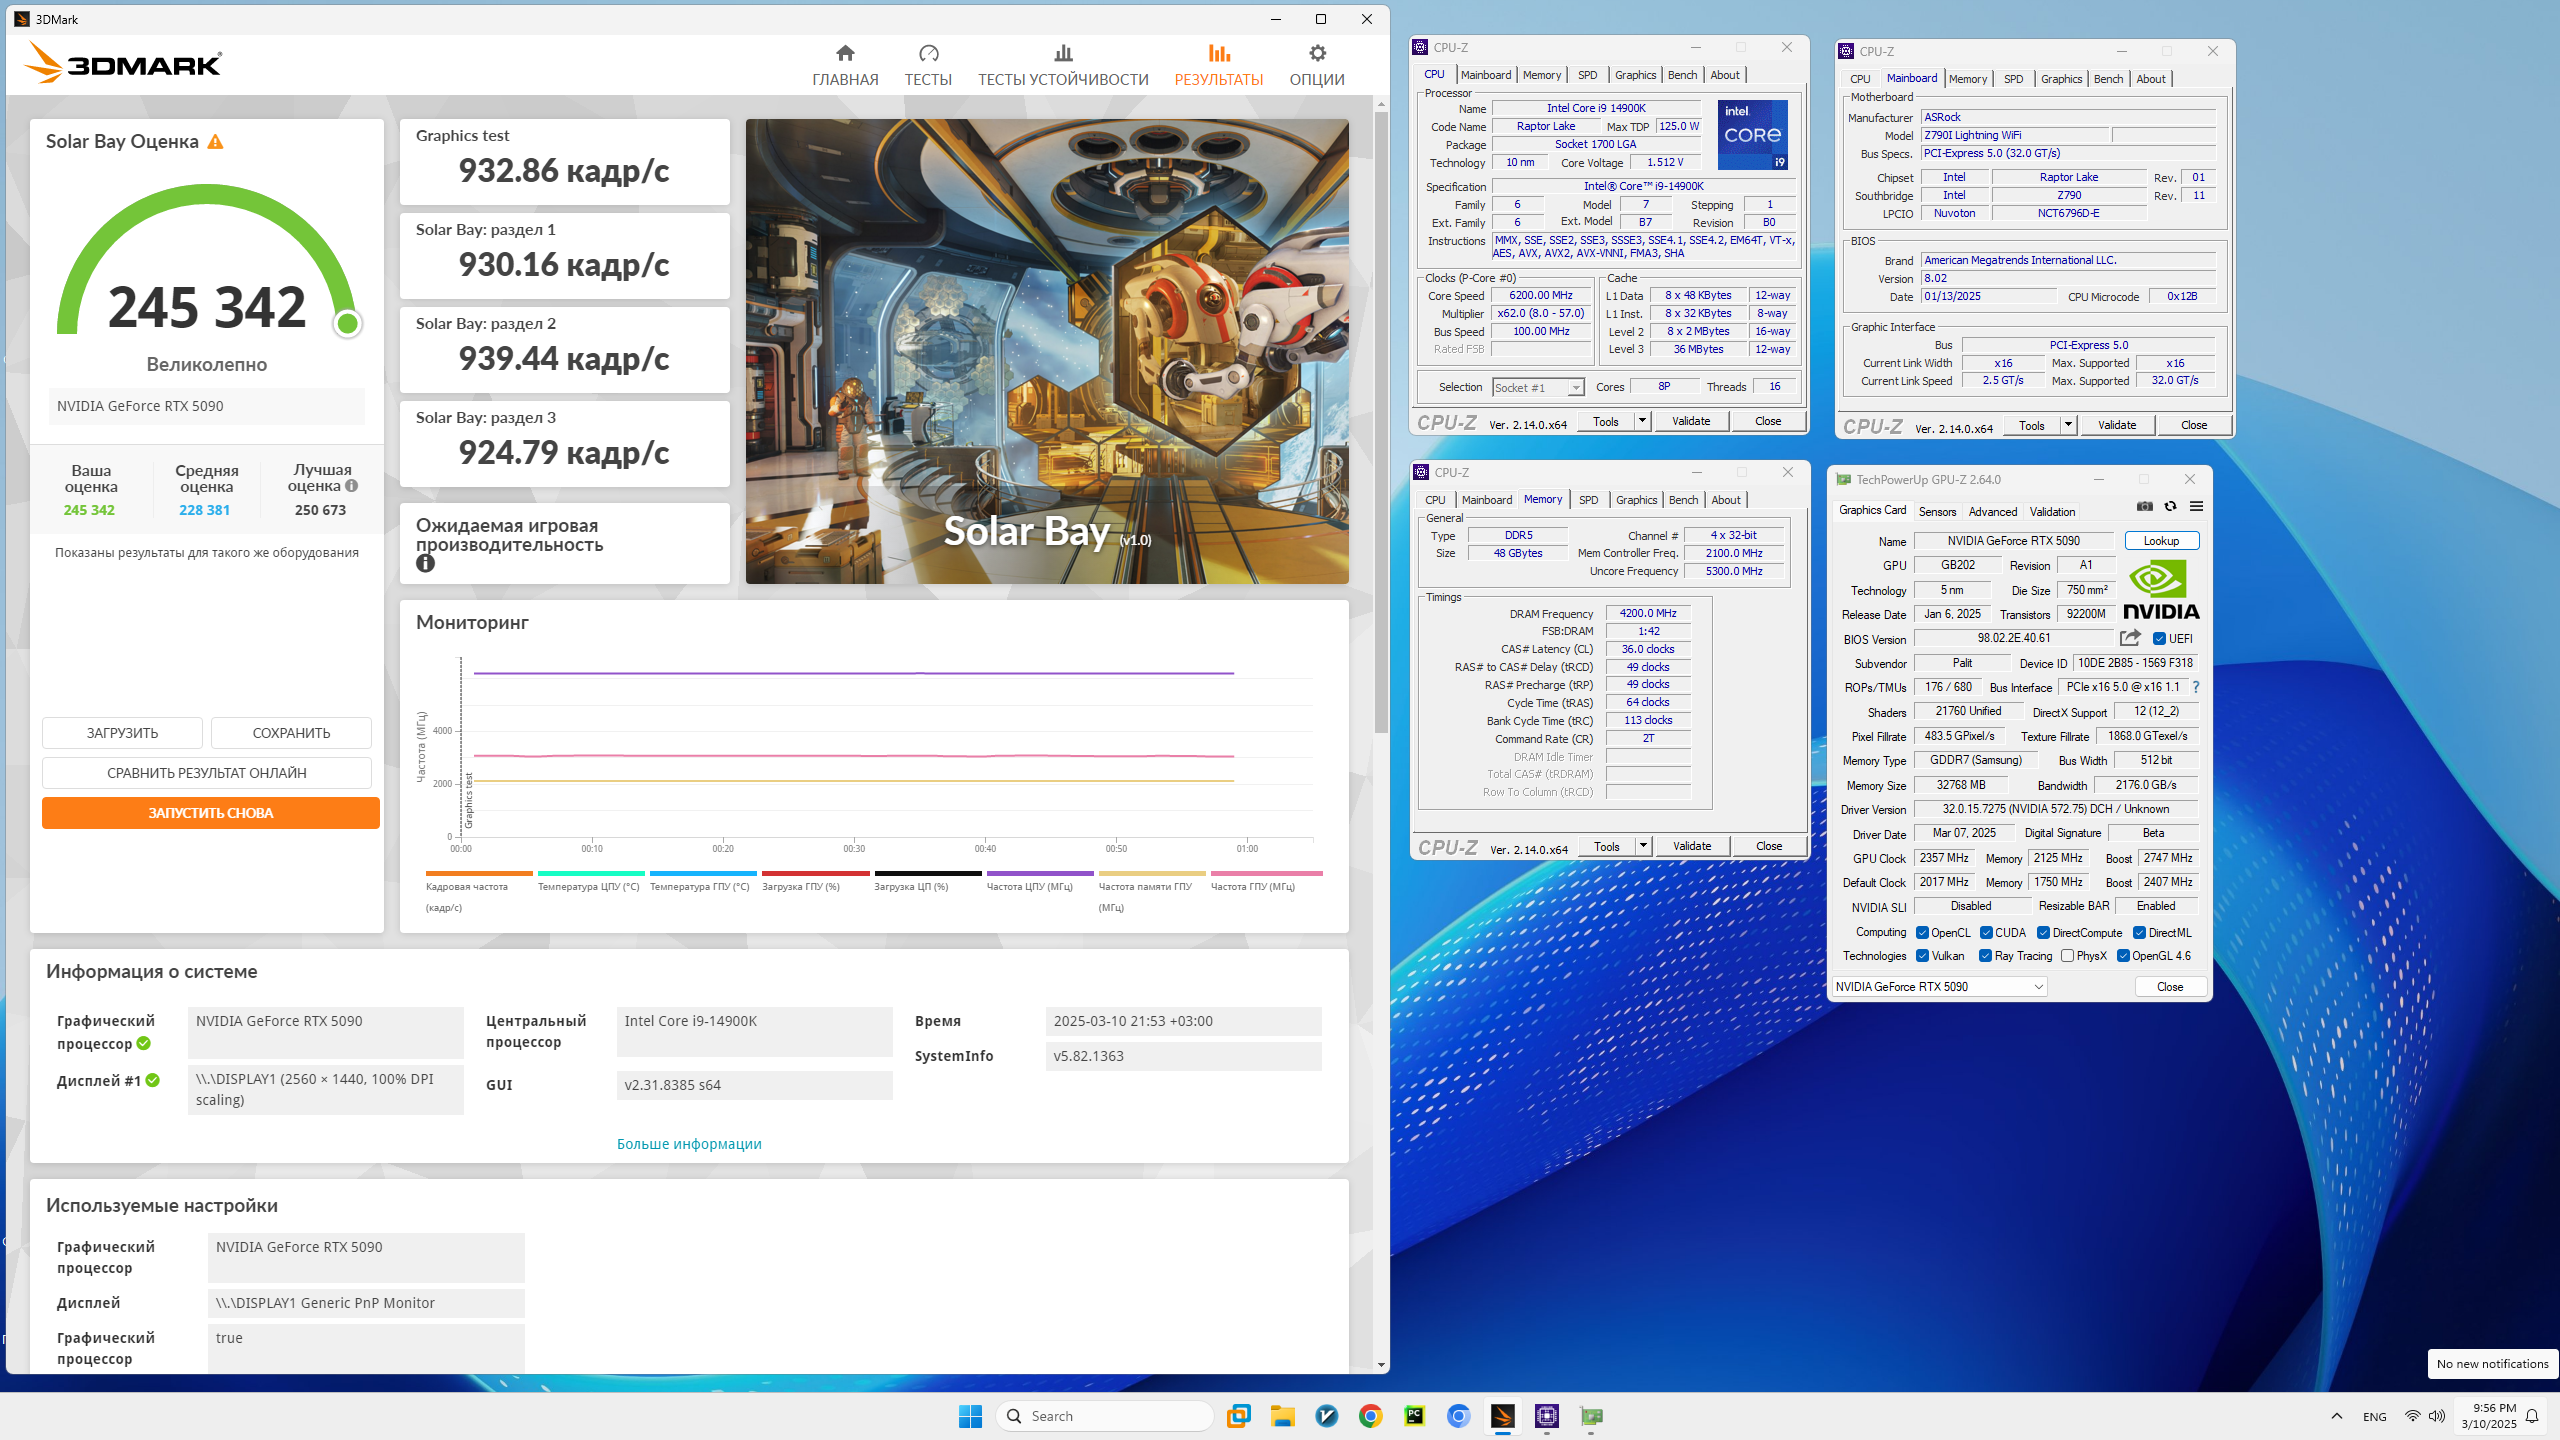
Task: Click the Bus Interface question mark in GPU-Z
Action: 2196,687
